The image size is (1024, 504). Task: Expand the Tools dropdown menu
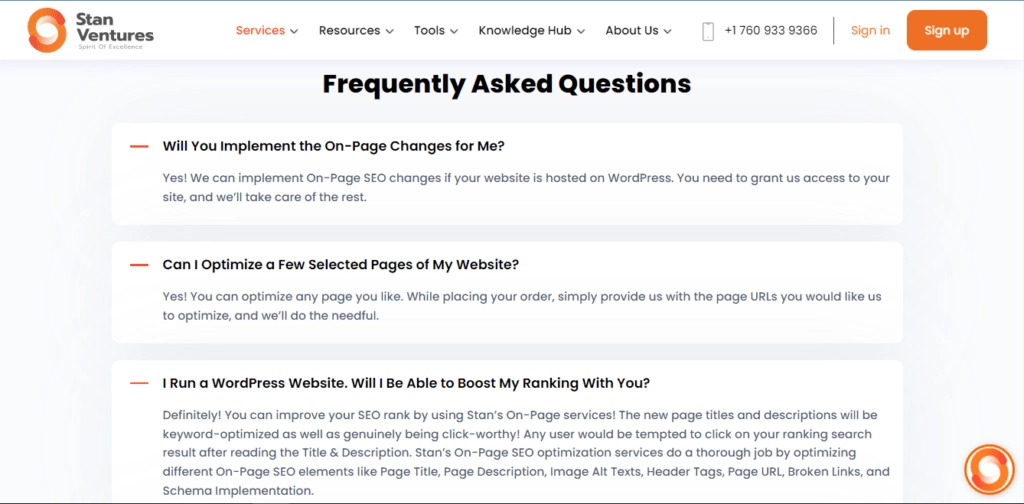coord(436,31)
